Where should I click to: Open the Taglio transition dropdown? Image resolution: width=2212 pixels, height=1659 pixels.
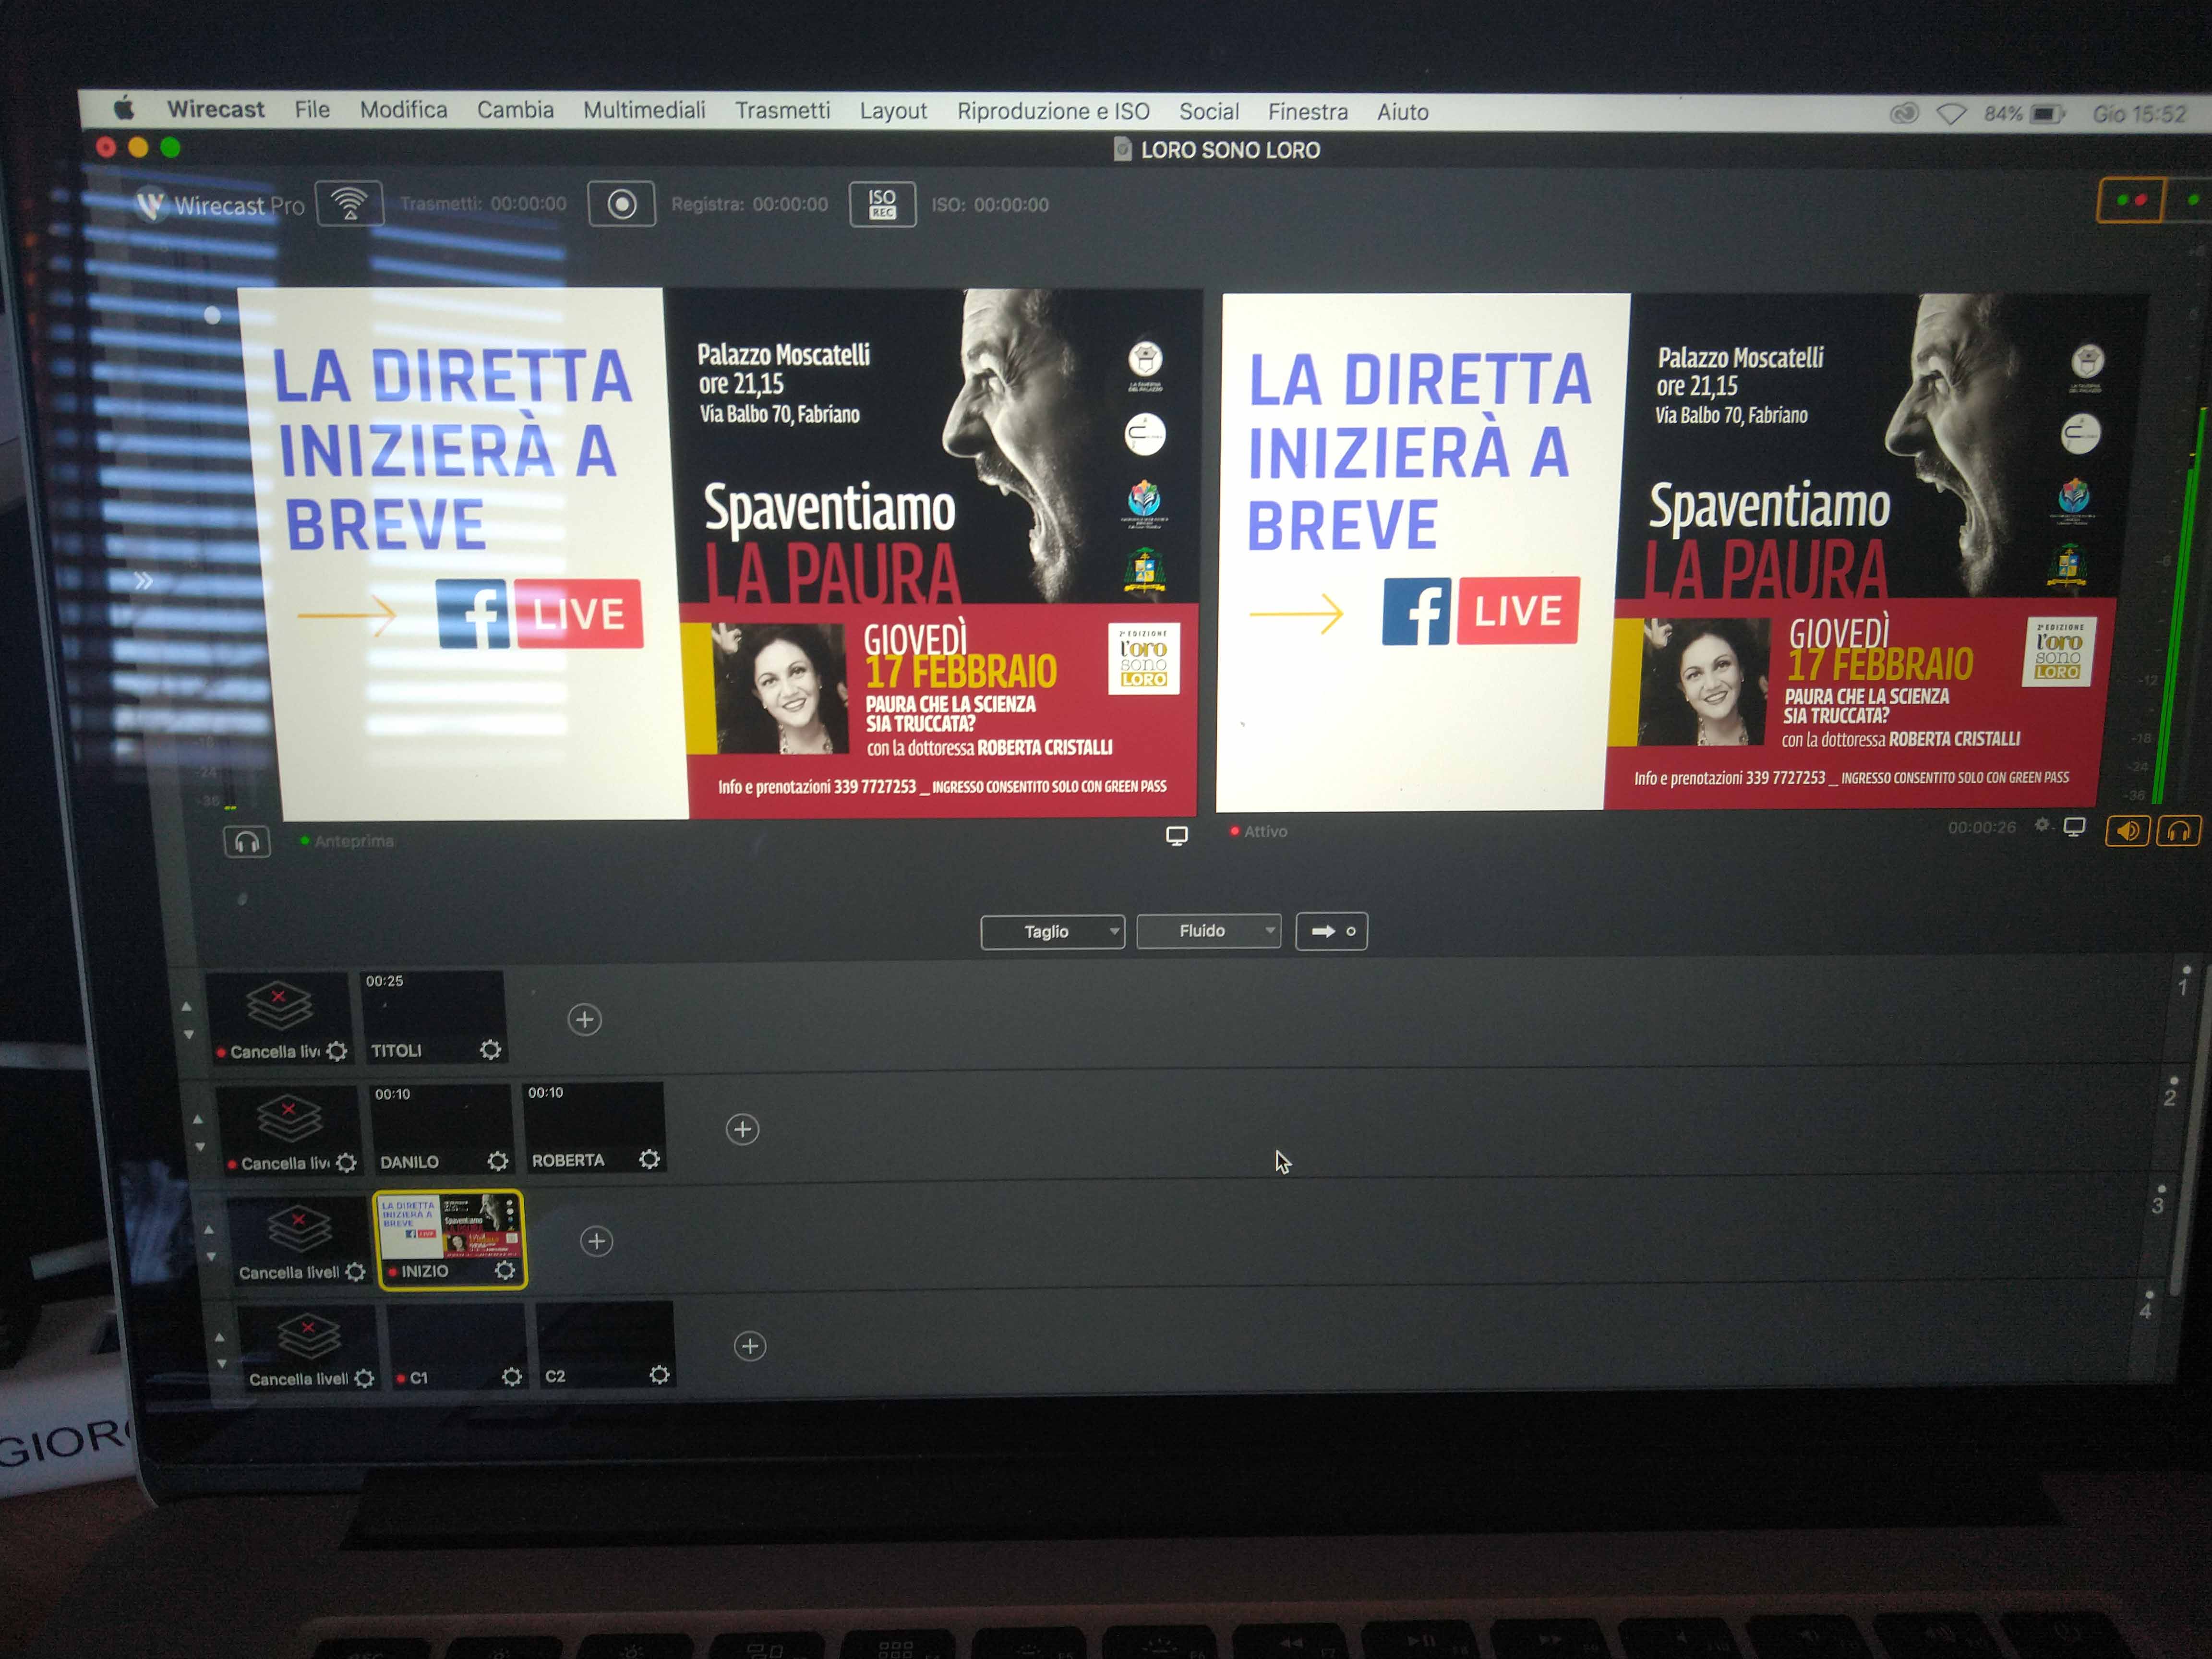[1052, 932]
